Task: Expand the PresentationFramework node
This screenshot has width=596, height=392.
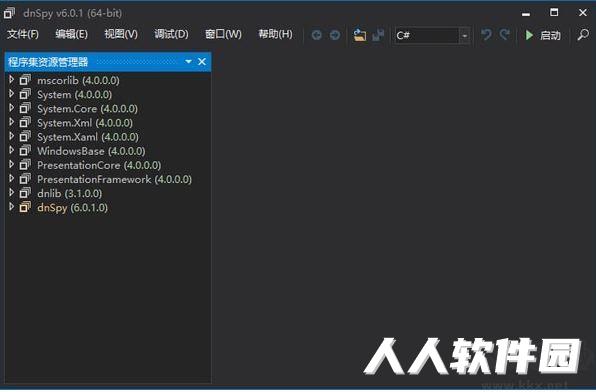Action: click(11, 178)
